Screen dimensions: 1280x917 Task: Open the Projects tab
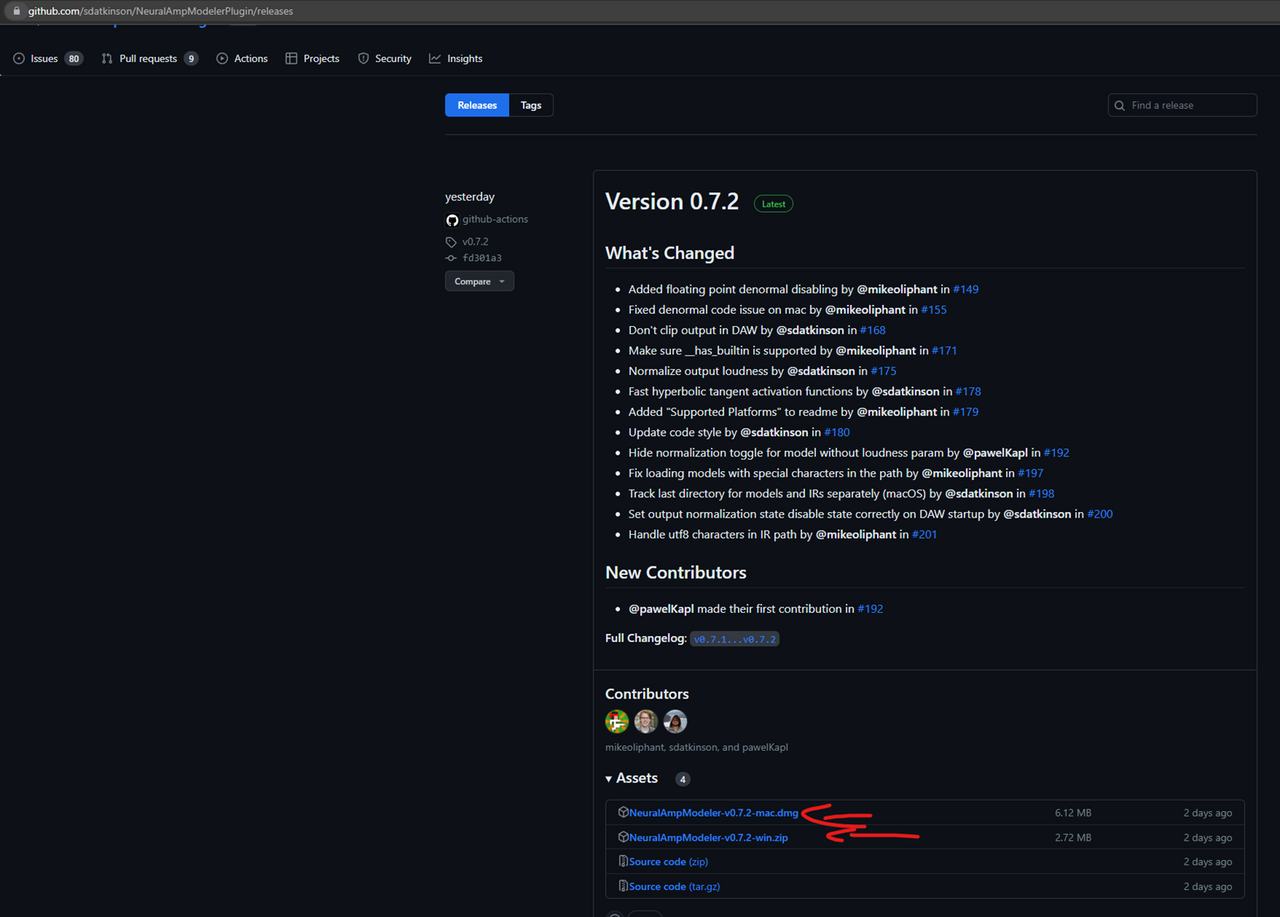[x=312, y=59]
